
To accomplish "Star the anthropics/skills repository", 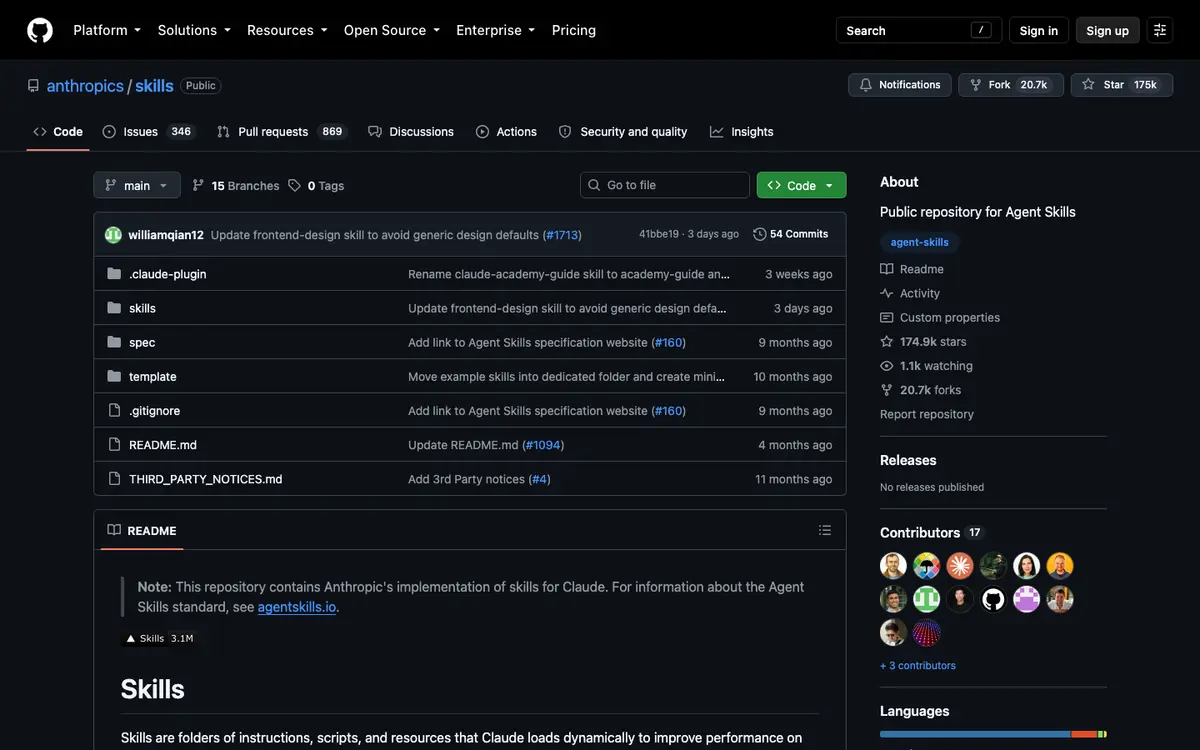I will click(x=1121, y=85).
